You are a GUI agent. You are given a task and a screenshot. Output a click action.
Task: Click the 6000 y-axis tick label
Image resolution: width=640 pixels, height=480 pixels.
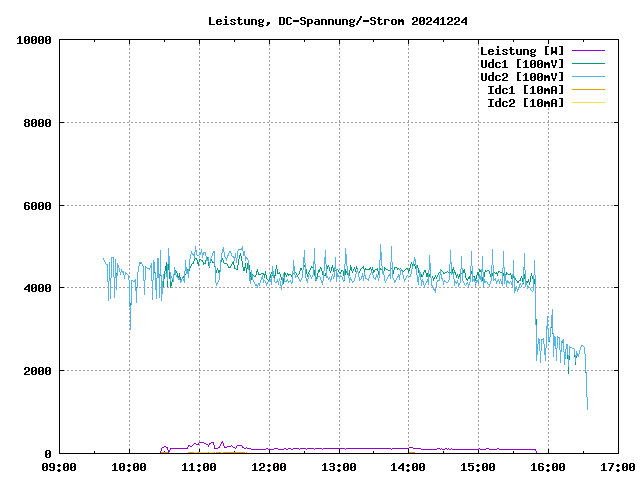pyautogui.click(x=37, y=205)
